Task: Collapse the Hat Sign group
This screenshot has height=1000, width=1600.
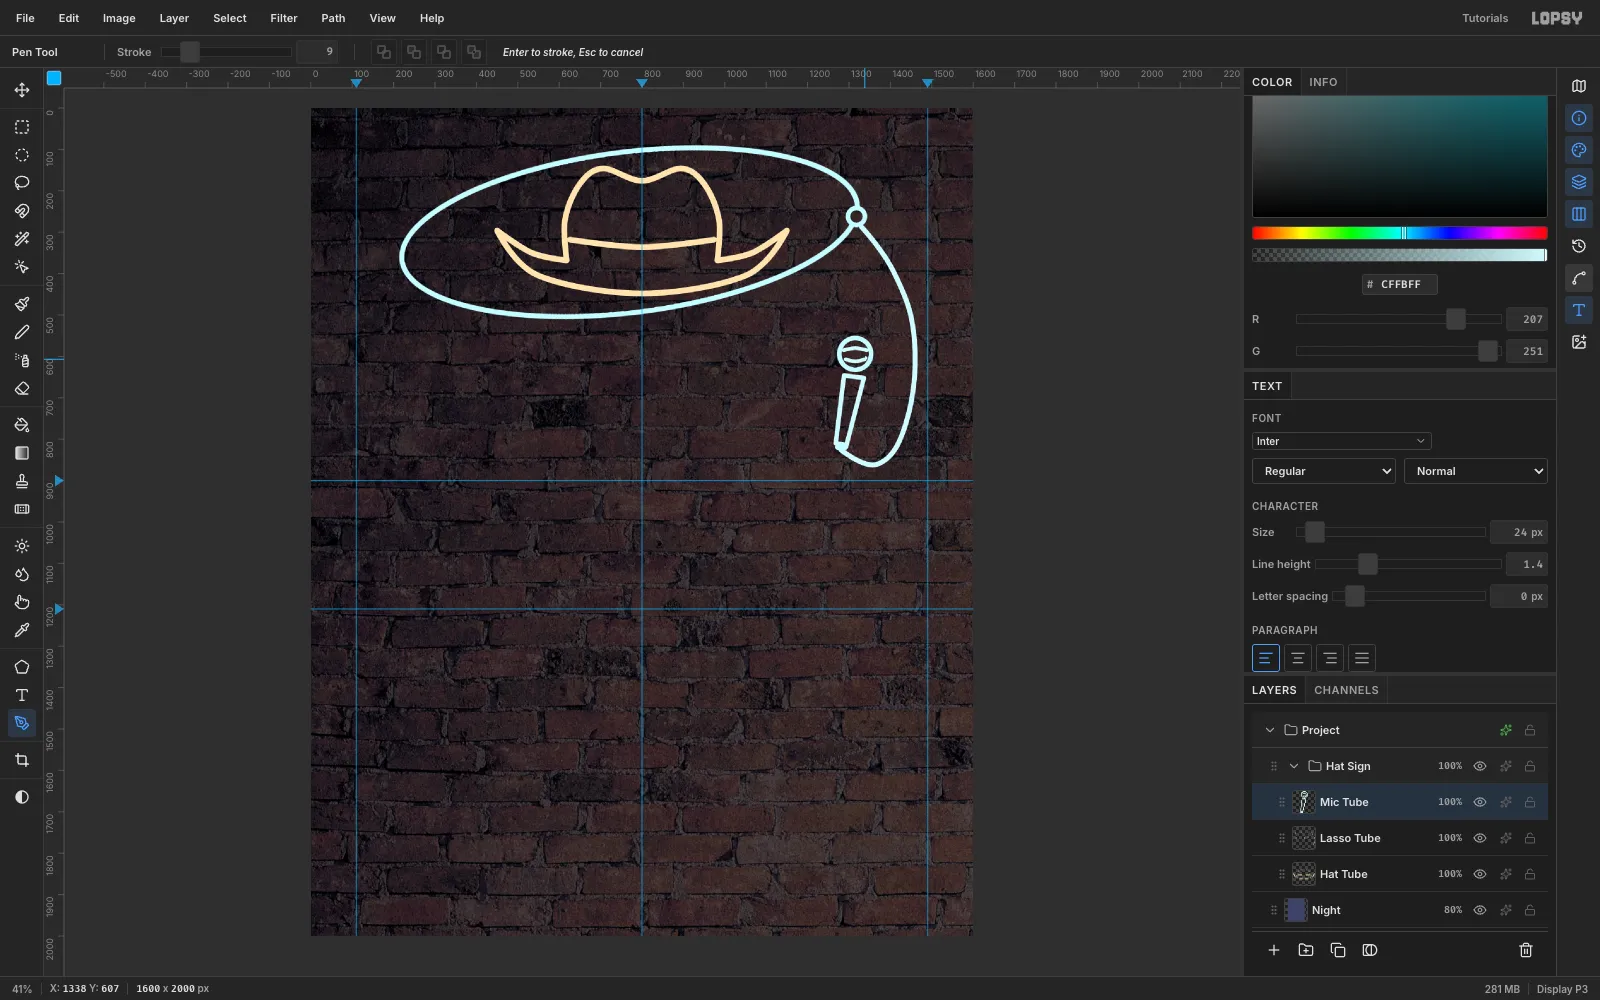Action: (x=1294, y=766)
